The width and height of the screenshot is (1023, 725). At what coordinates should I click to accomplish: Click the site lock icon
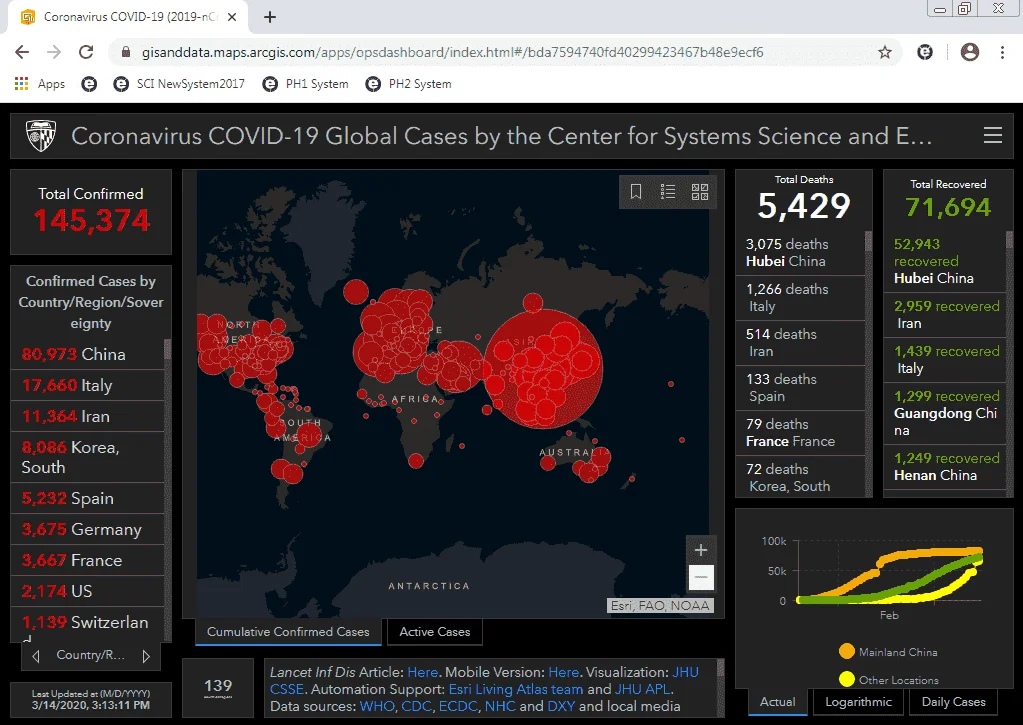(x=127, y=52)
